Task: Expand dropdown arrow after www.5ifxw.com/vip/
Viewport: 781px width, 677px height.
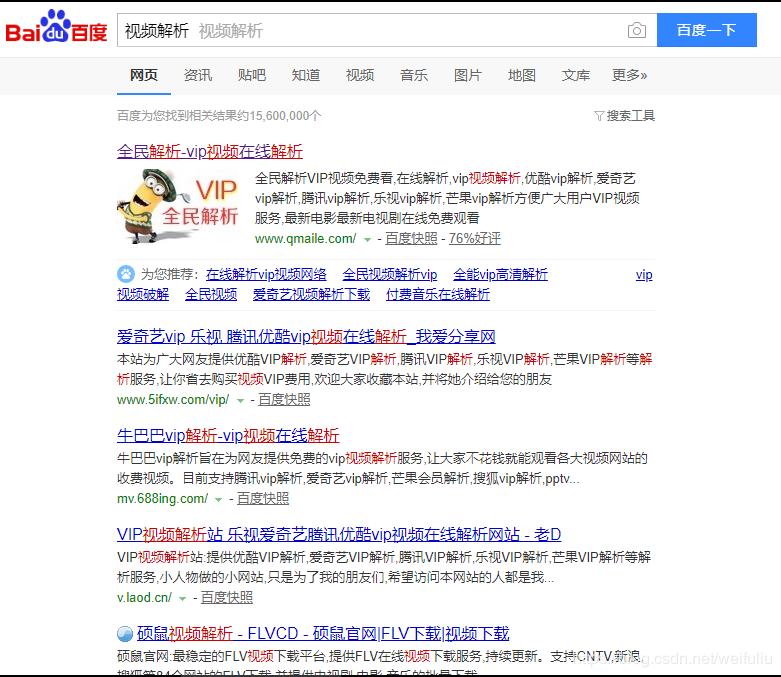Action: pyautogui.click(x=240, y=401)
